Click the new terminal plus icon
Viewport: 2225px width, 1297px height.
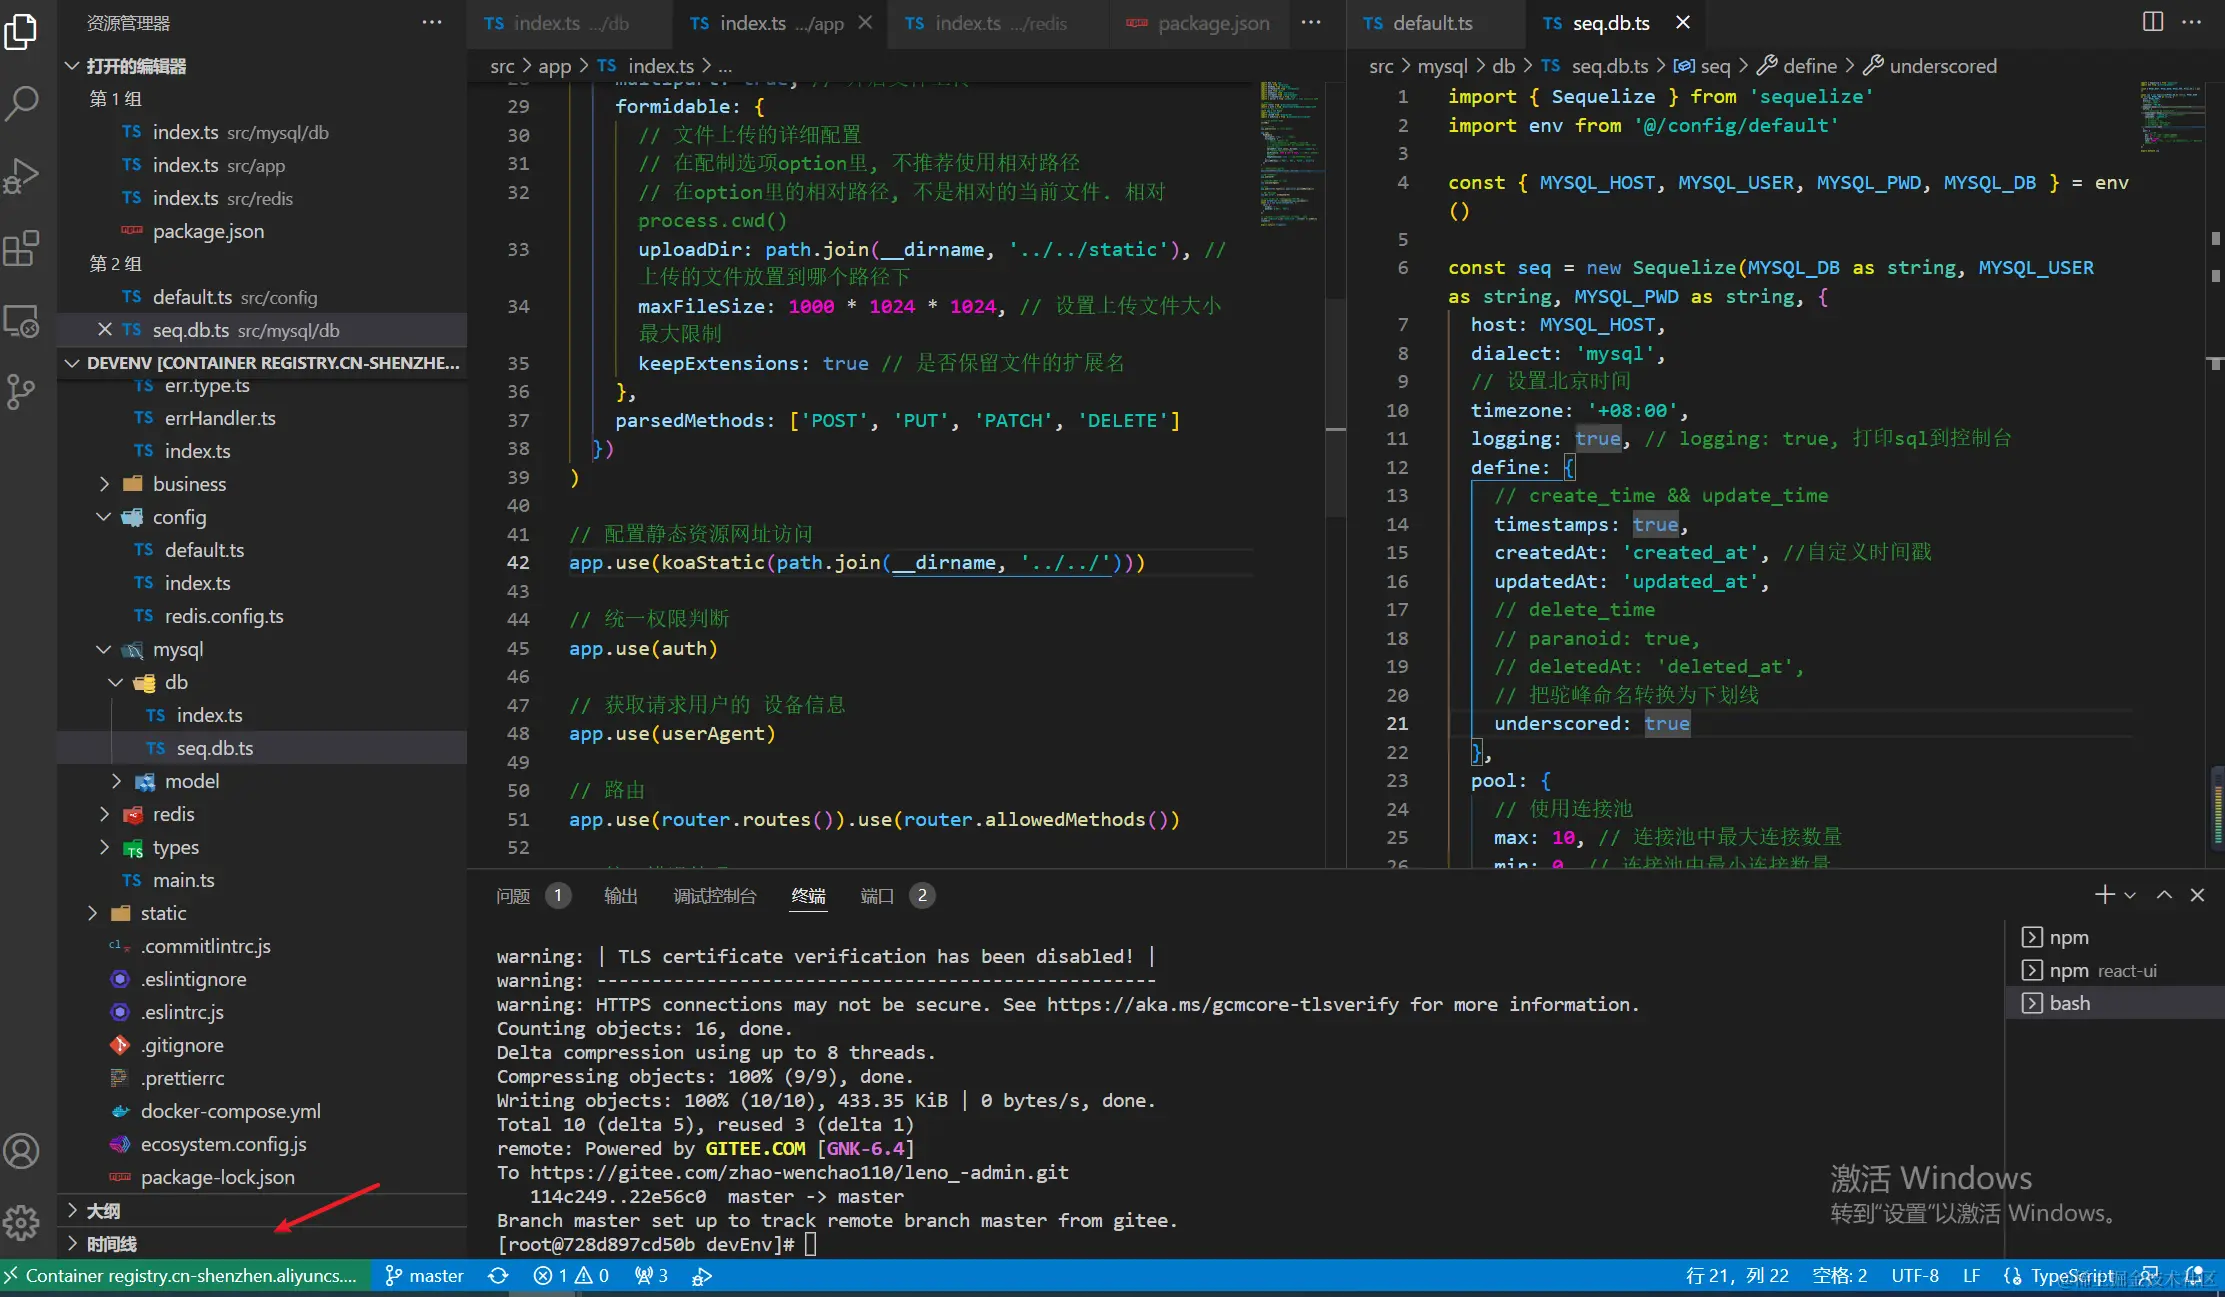coord(2104,895)
